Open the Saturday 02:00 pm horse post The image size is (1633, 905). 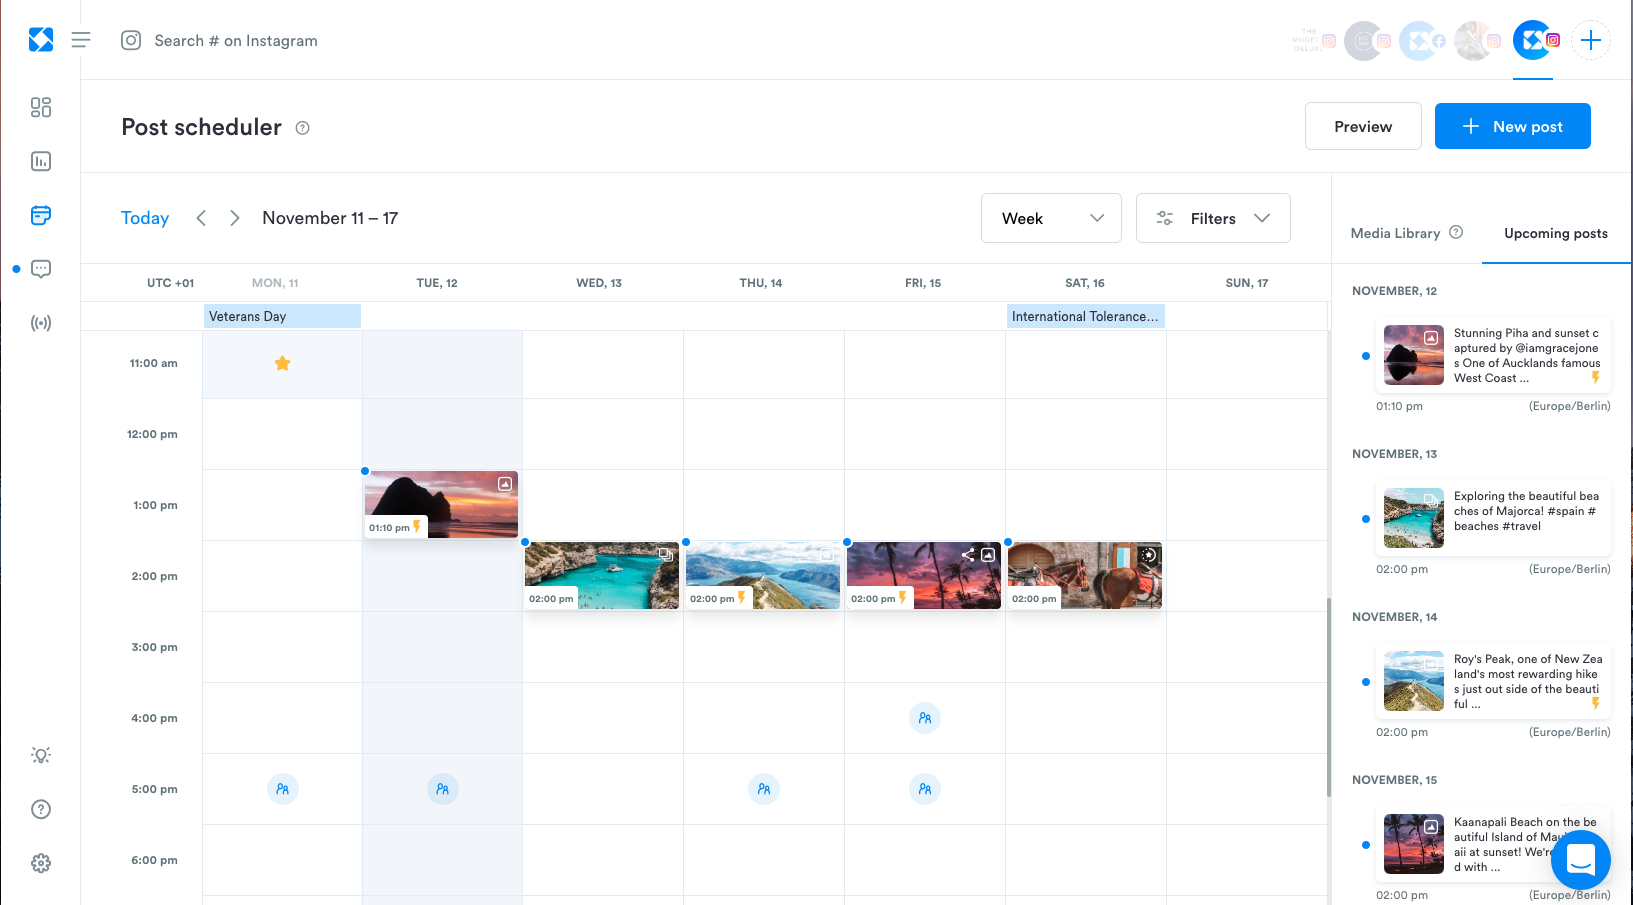[x=1085, y=576]
